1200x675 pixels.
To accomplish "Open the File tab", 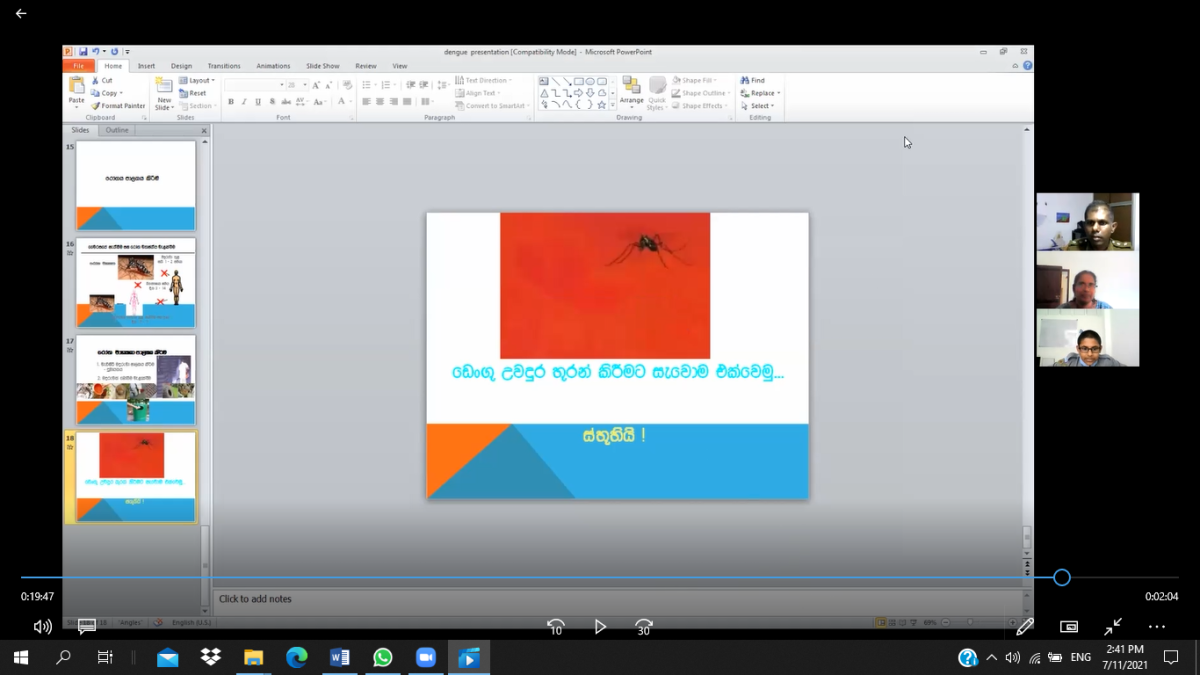I will point(78,66).
